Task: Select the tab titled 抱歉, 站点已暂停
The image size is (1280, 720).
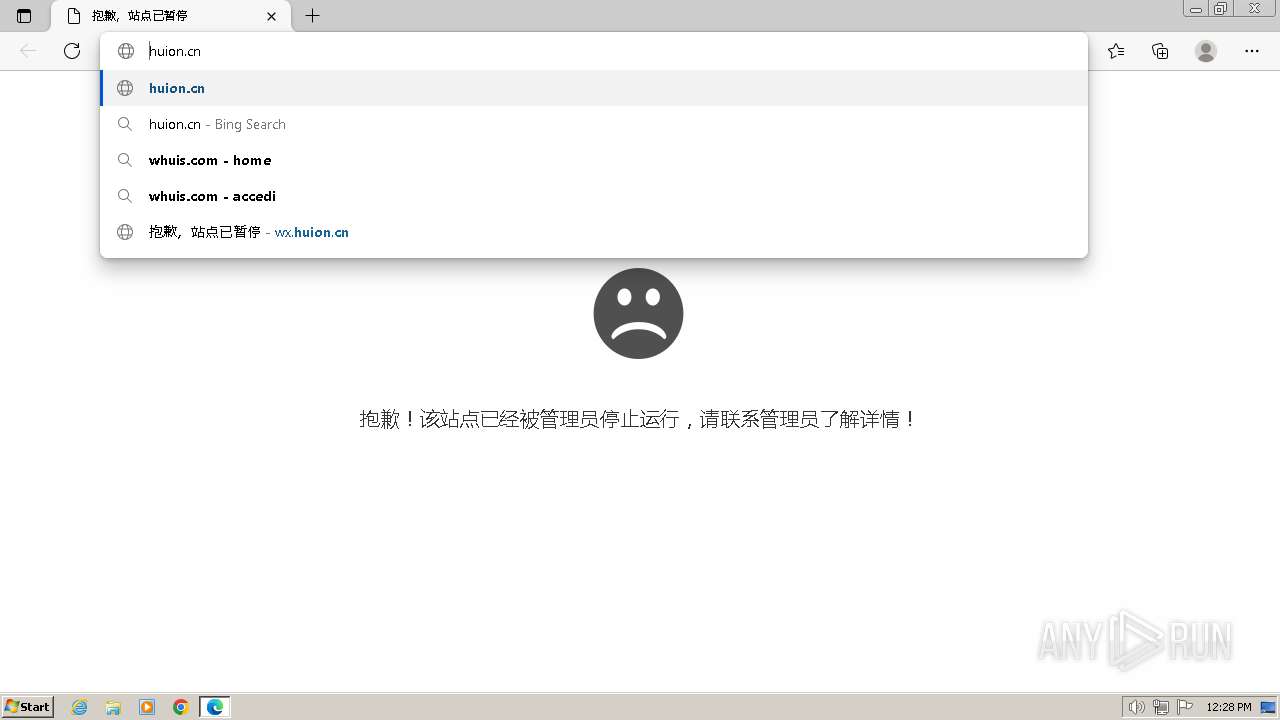Action: (x=171, y=16)
